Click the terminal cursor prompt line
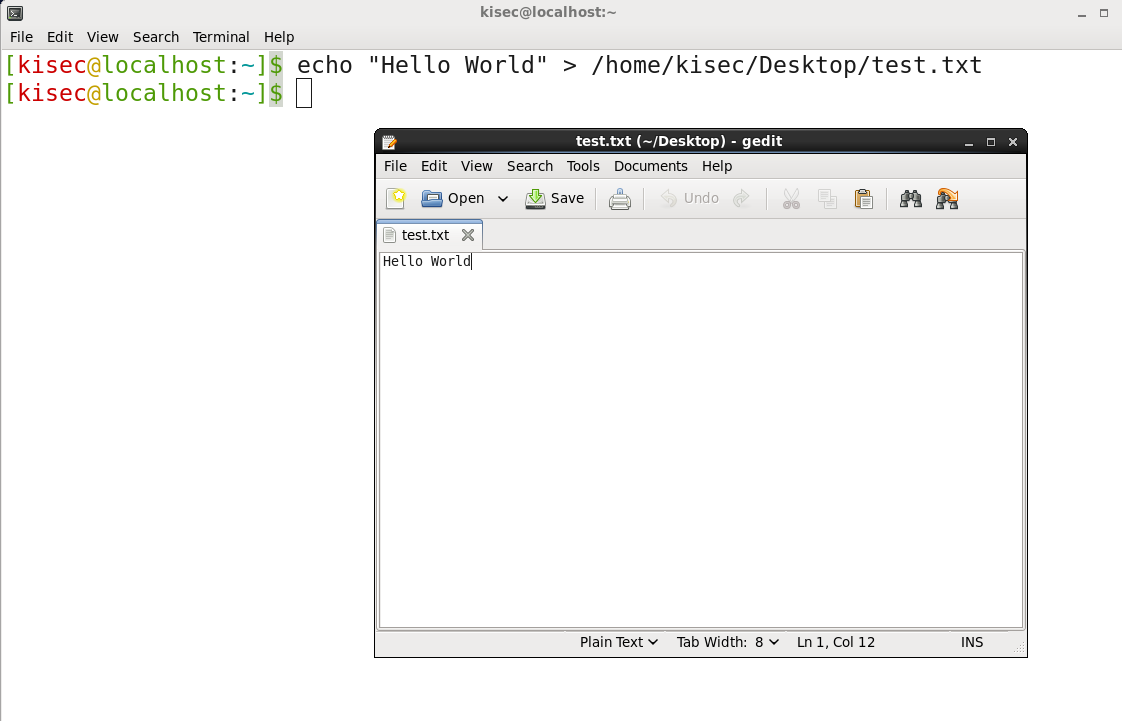1122x721 pixels. (x=158, y=93)
